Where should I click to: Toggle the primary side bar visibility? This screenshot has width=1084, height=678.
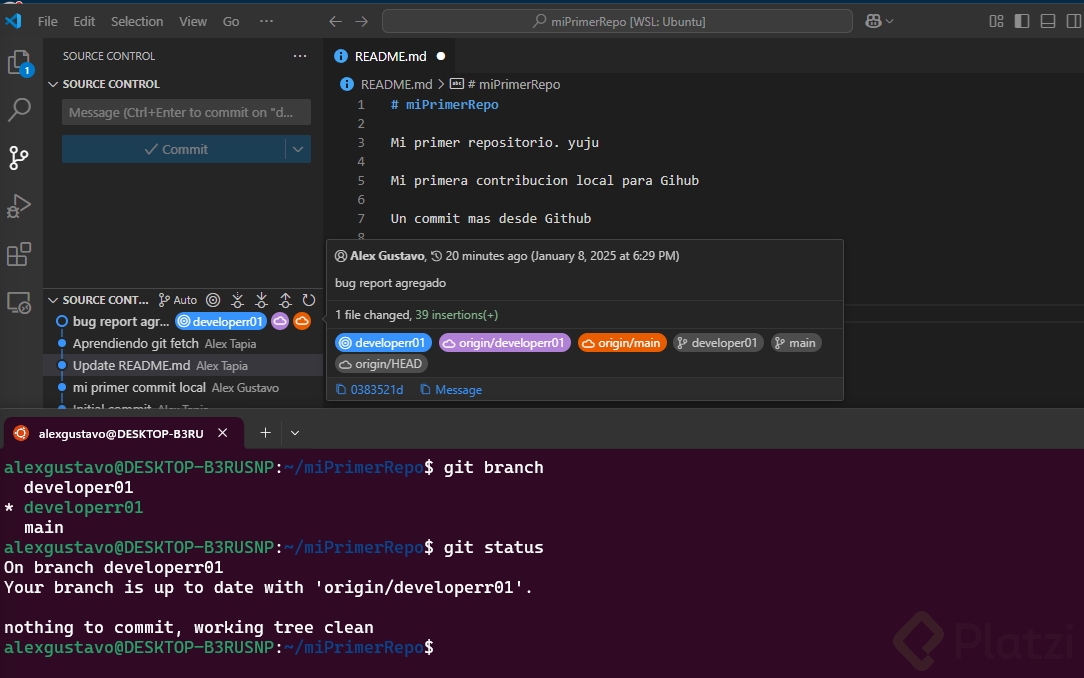[x=1022, y=21]
